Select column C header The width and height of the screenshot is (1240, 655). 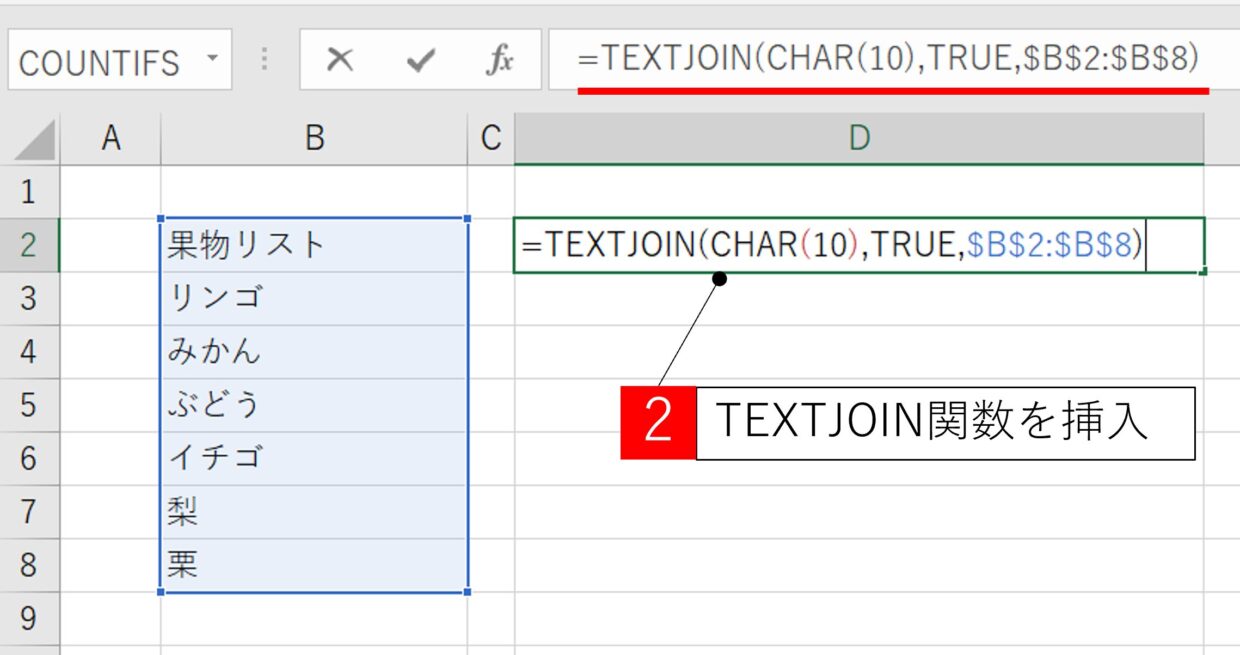[x=490, y=139]
